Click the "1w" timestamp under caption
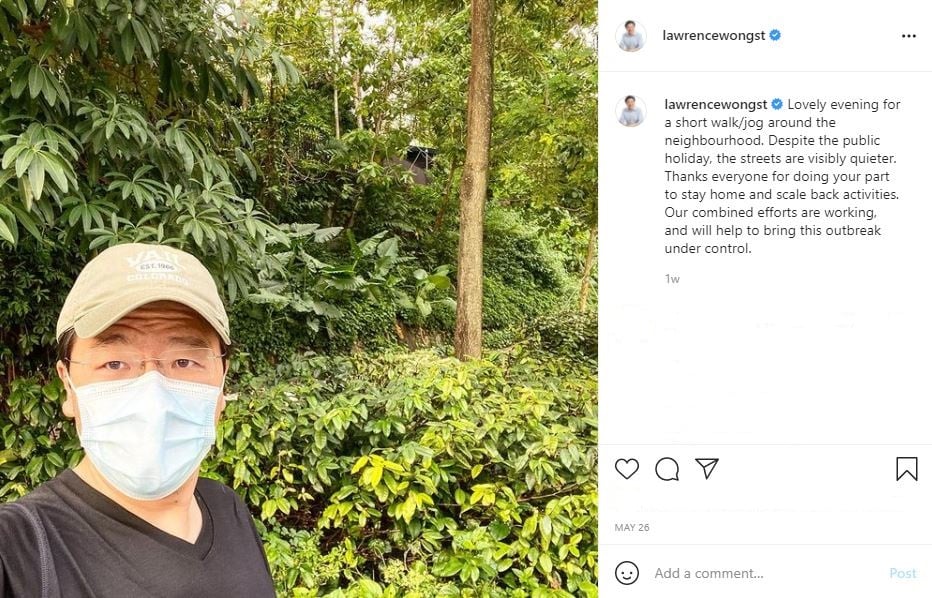The height and width of the screenshot is (598, 932). [x=672, y=279]
